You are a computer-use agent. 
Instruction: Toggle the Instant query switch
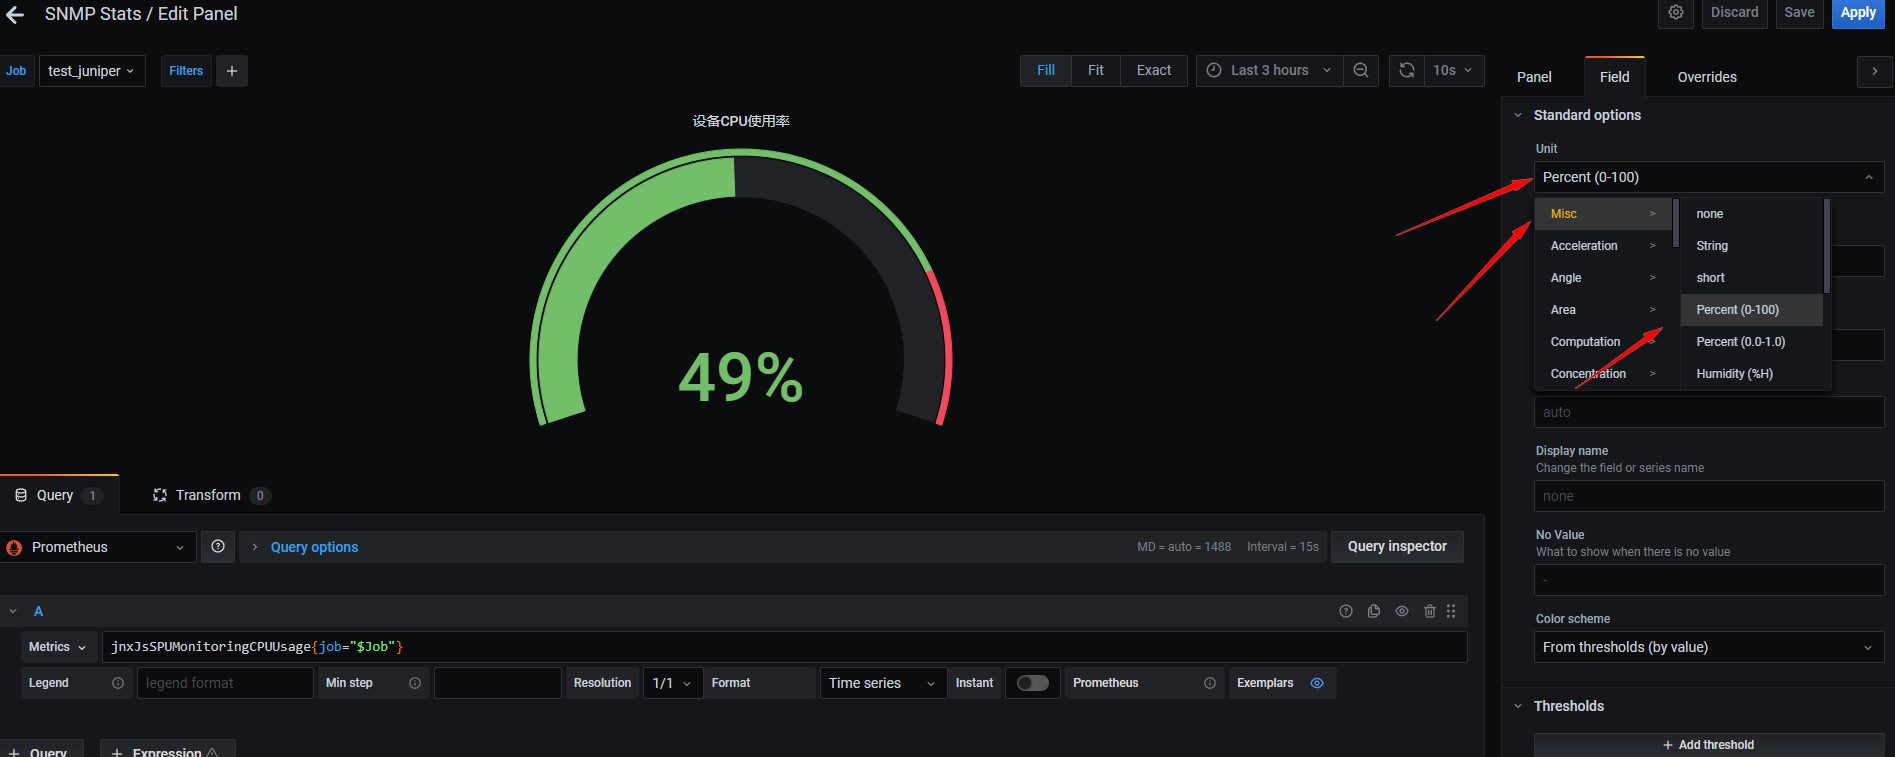point(1032,683)
